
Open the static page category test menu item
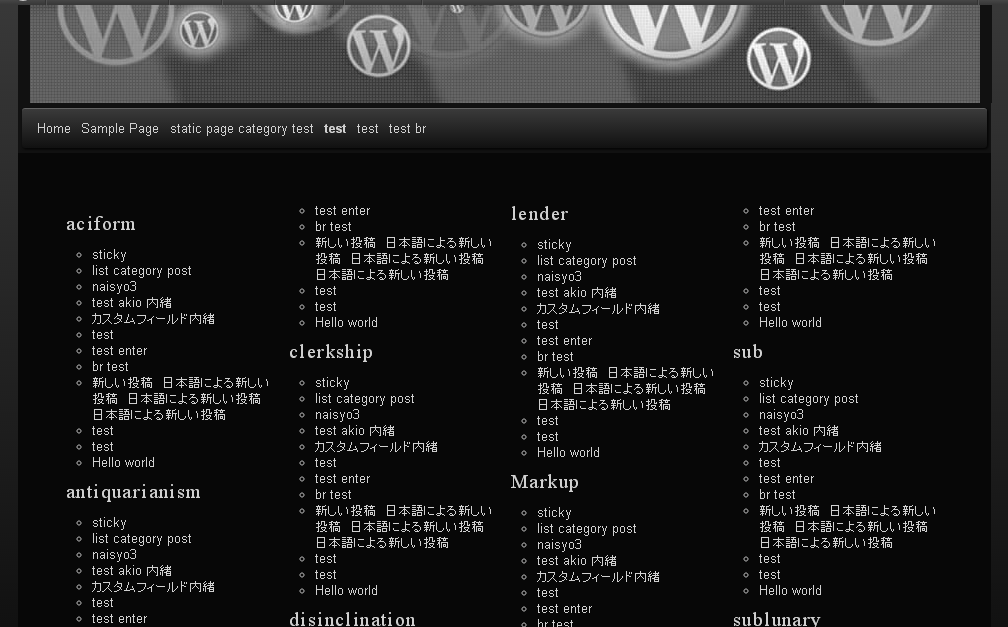tap(242, 129)
